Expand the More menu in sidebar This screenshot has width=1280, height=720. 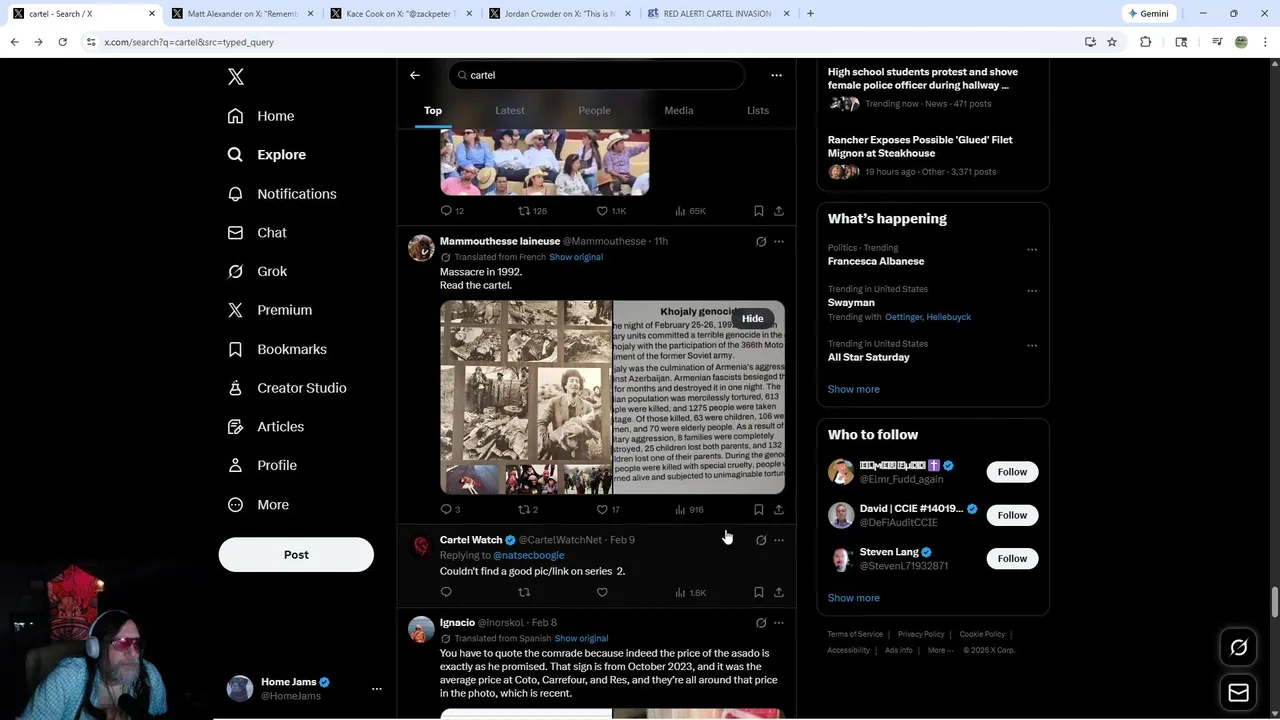(257, 505)
